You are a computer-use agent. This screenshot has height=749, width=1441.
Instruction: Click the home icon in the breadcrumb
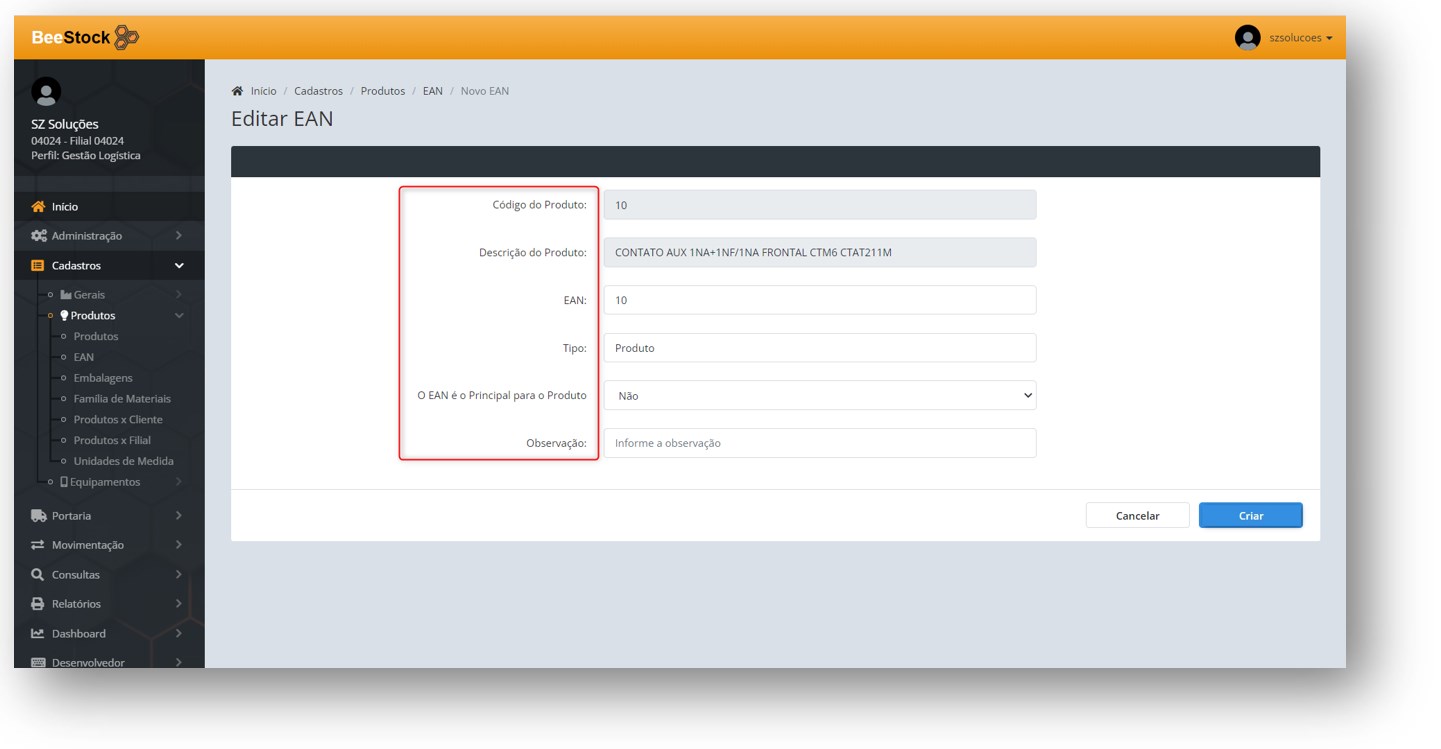pyautogui.click(x=237, y=91)
